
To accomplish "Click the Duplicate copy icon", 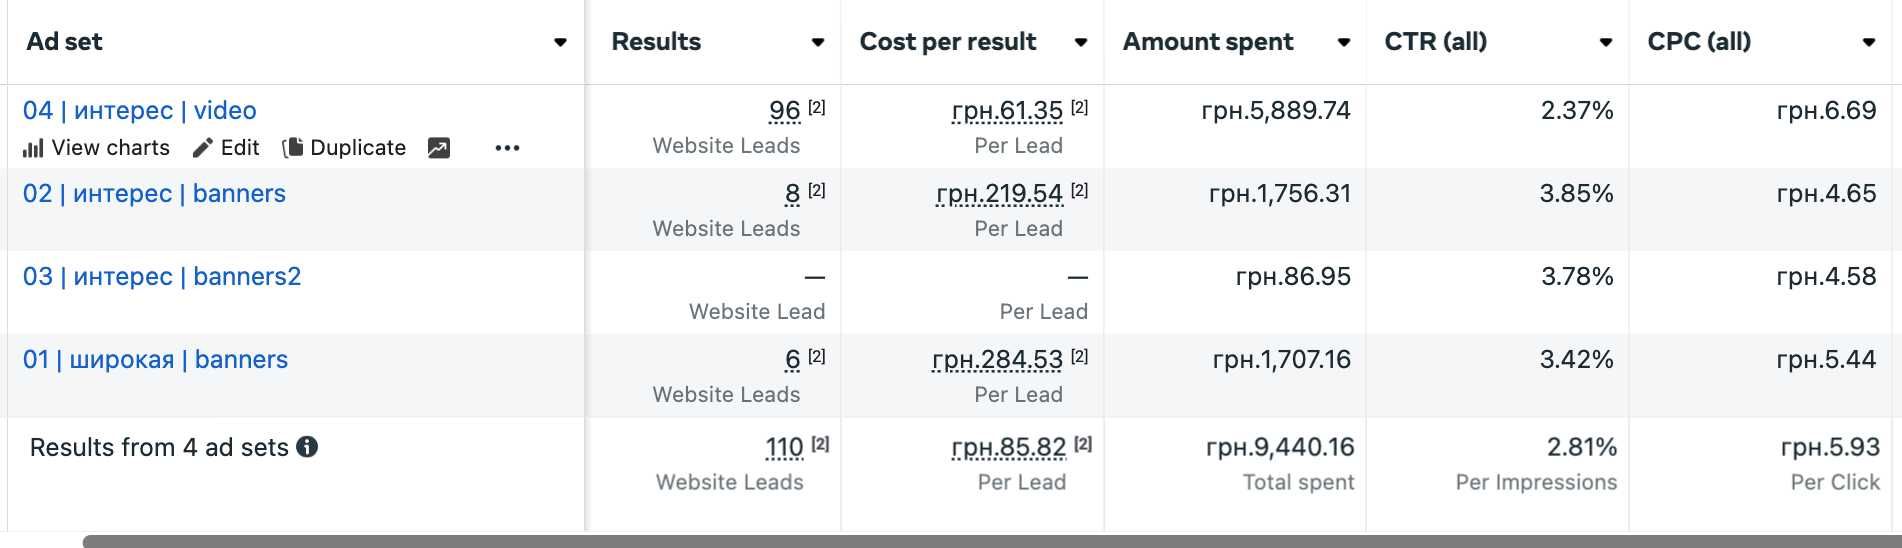I will tap(293, 148).
